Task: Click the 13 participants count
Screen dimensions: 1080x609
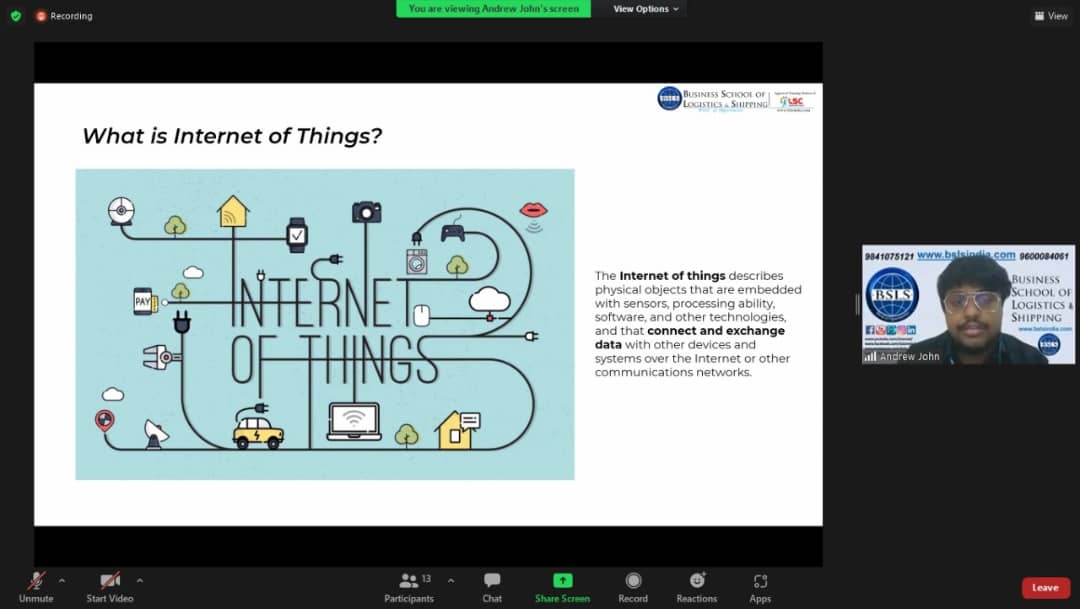Action: click(x=426, y=579)
